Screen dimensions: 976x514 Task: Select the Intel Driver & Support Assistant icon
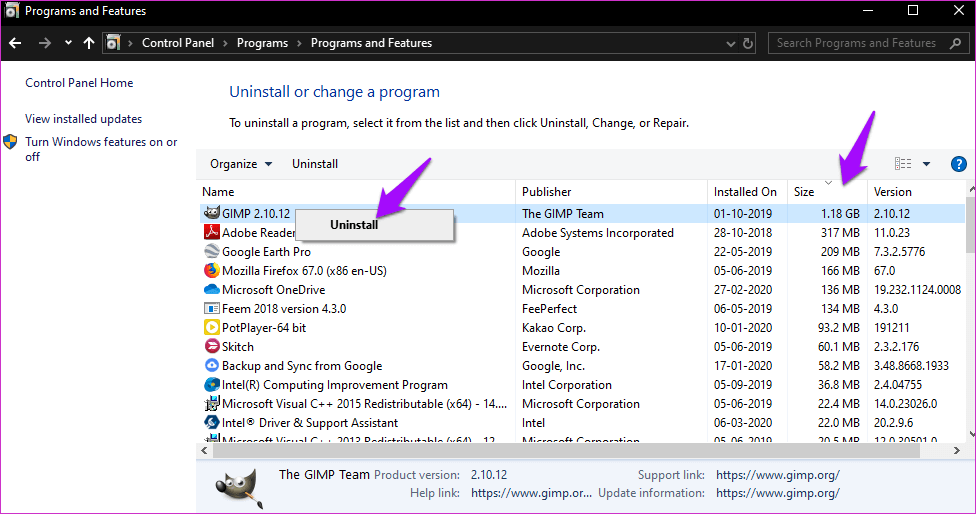(212, 422)
